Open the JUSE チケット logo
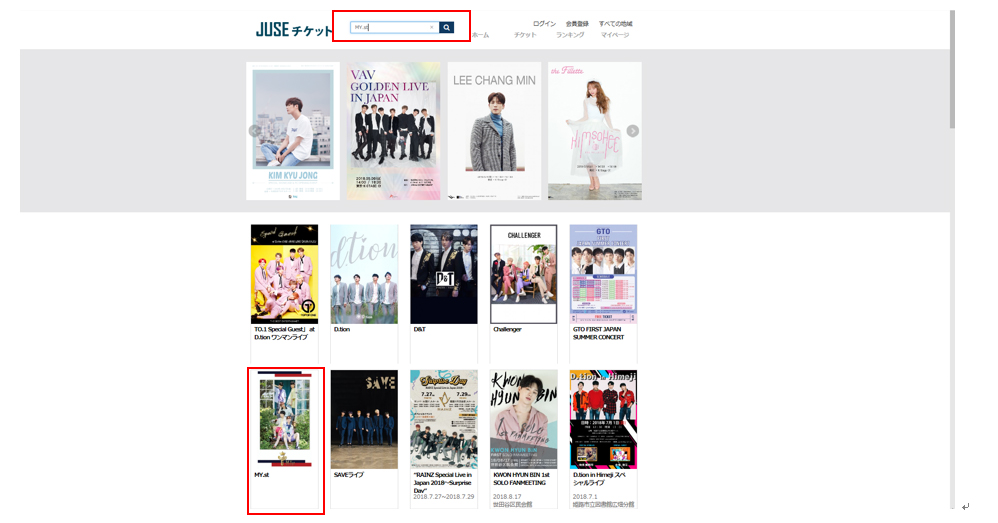Image resolution: width=998 pixels, height=523 pixels. click(x=294, y=29)
